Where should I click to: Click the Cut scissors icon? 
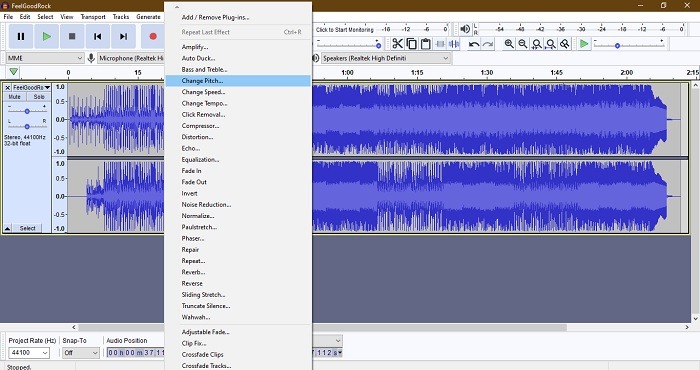tap(397, 44)
